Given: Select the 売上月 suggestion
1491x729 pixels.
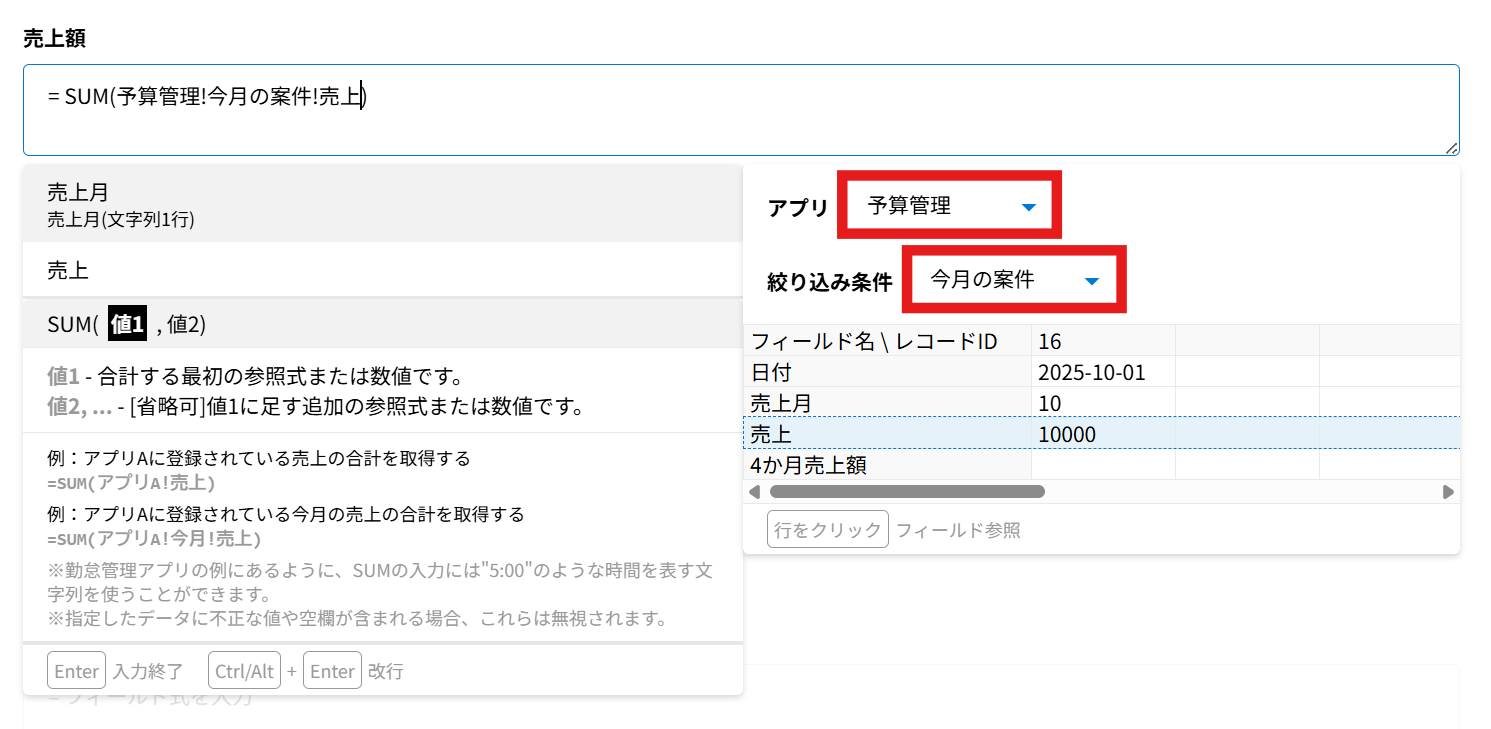Looking at the screenshot, I should click(x=381, y=204).
